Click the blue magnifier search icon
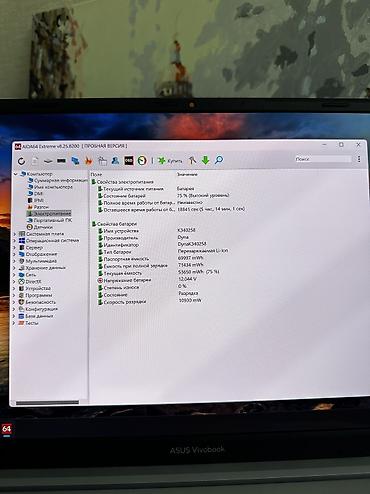This screenshot has height=494, width=370. tap(219, 160)
